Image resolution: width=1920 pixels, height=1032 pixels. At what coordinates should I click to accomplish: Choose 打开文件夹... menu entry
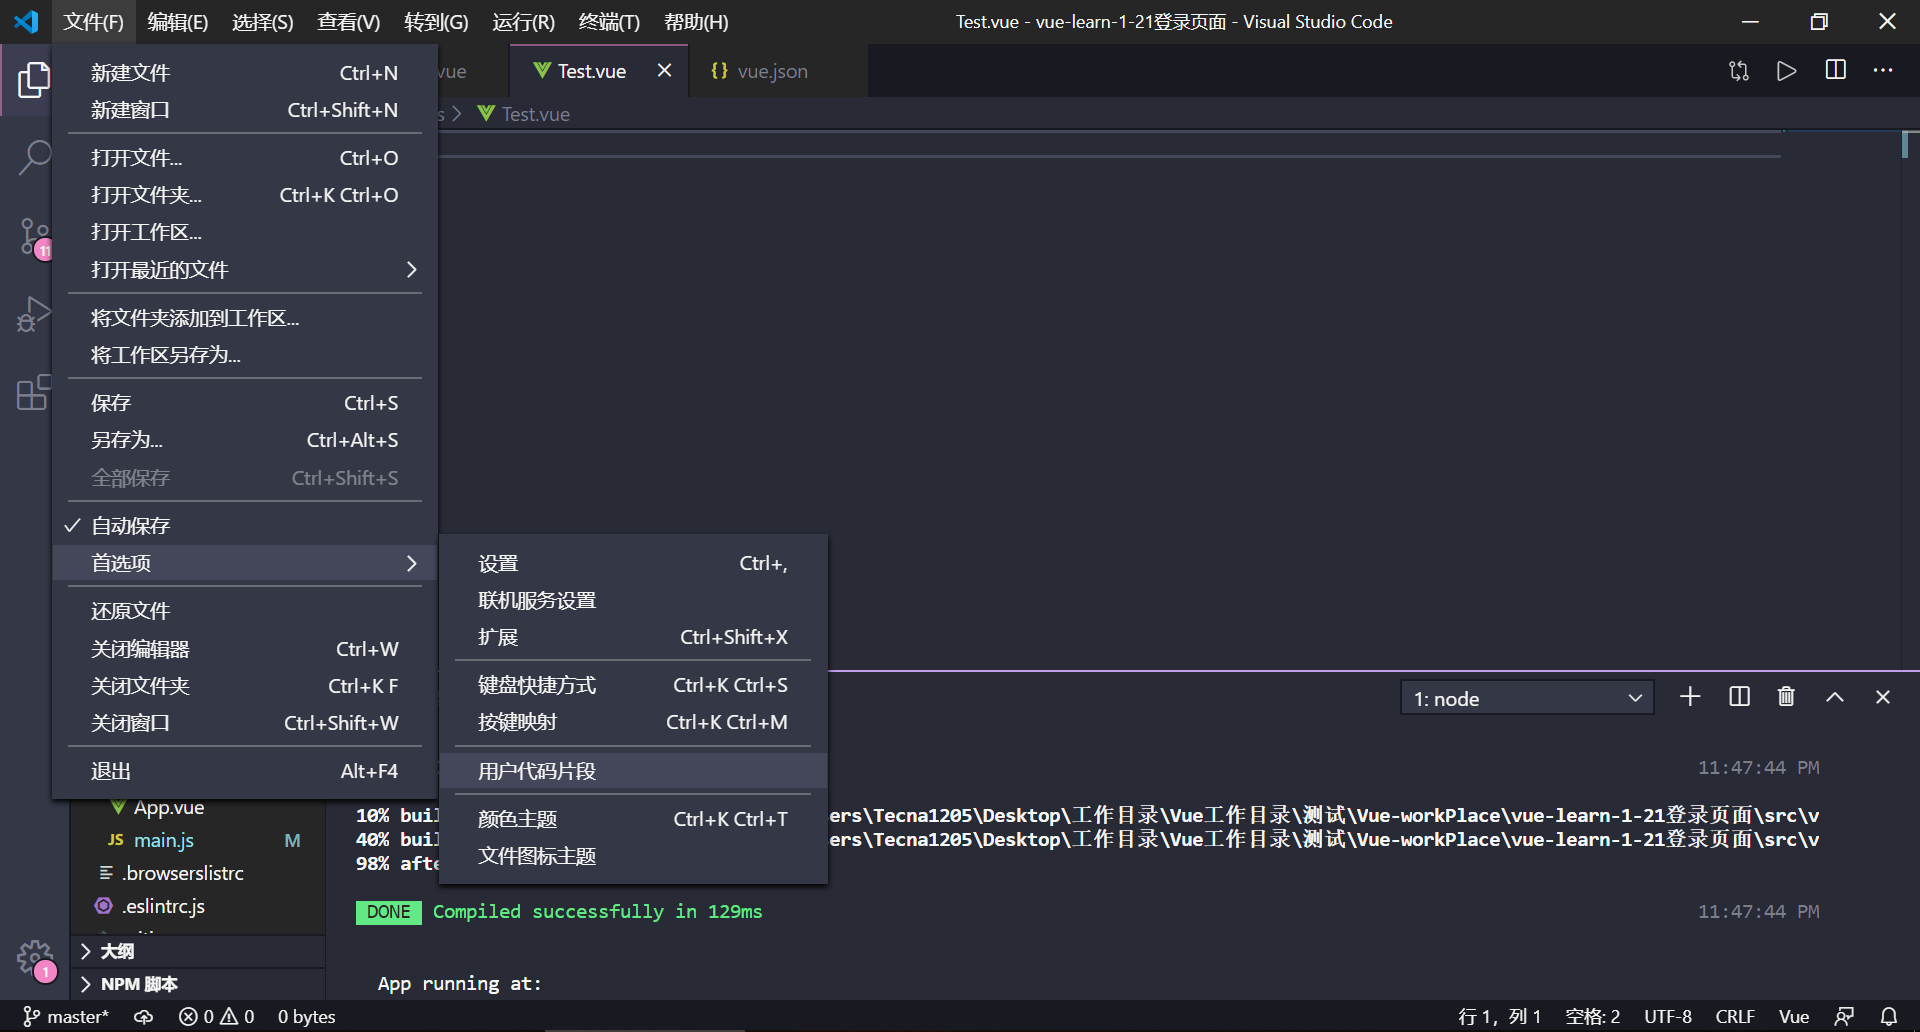click(245, 195)
